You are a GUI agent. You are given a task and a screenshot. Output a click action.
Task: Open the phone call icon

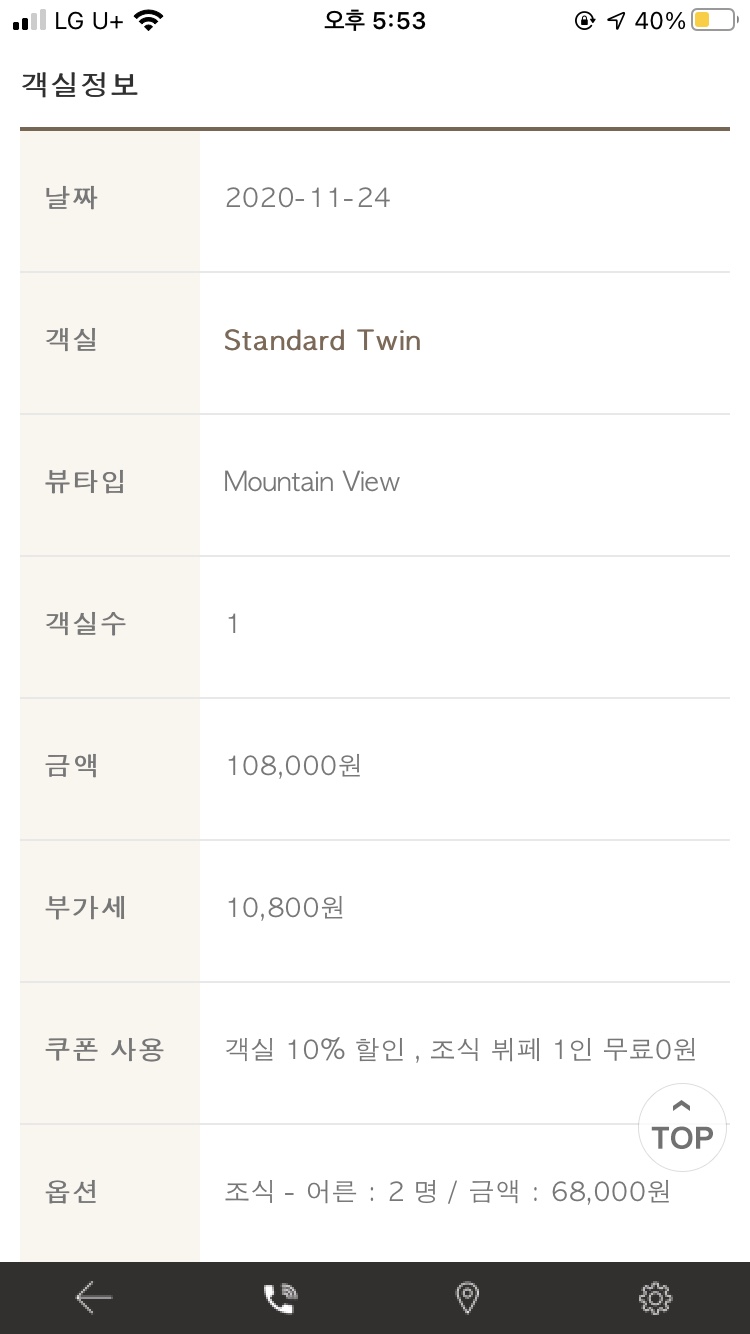280,1298
